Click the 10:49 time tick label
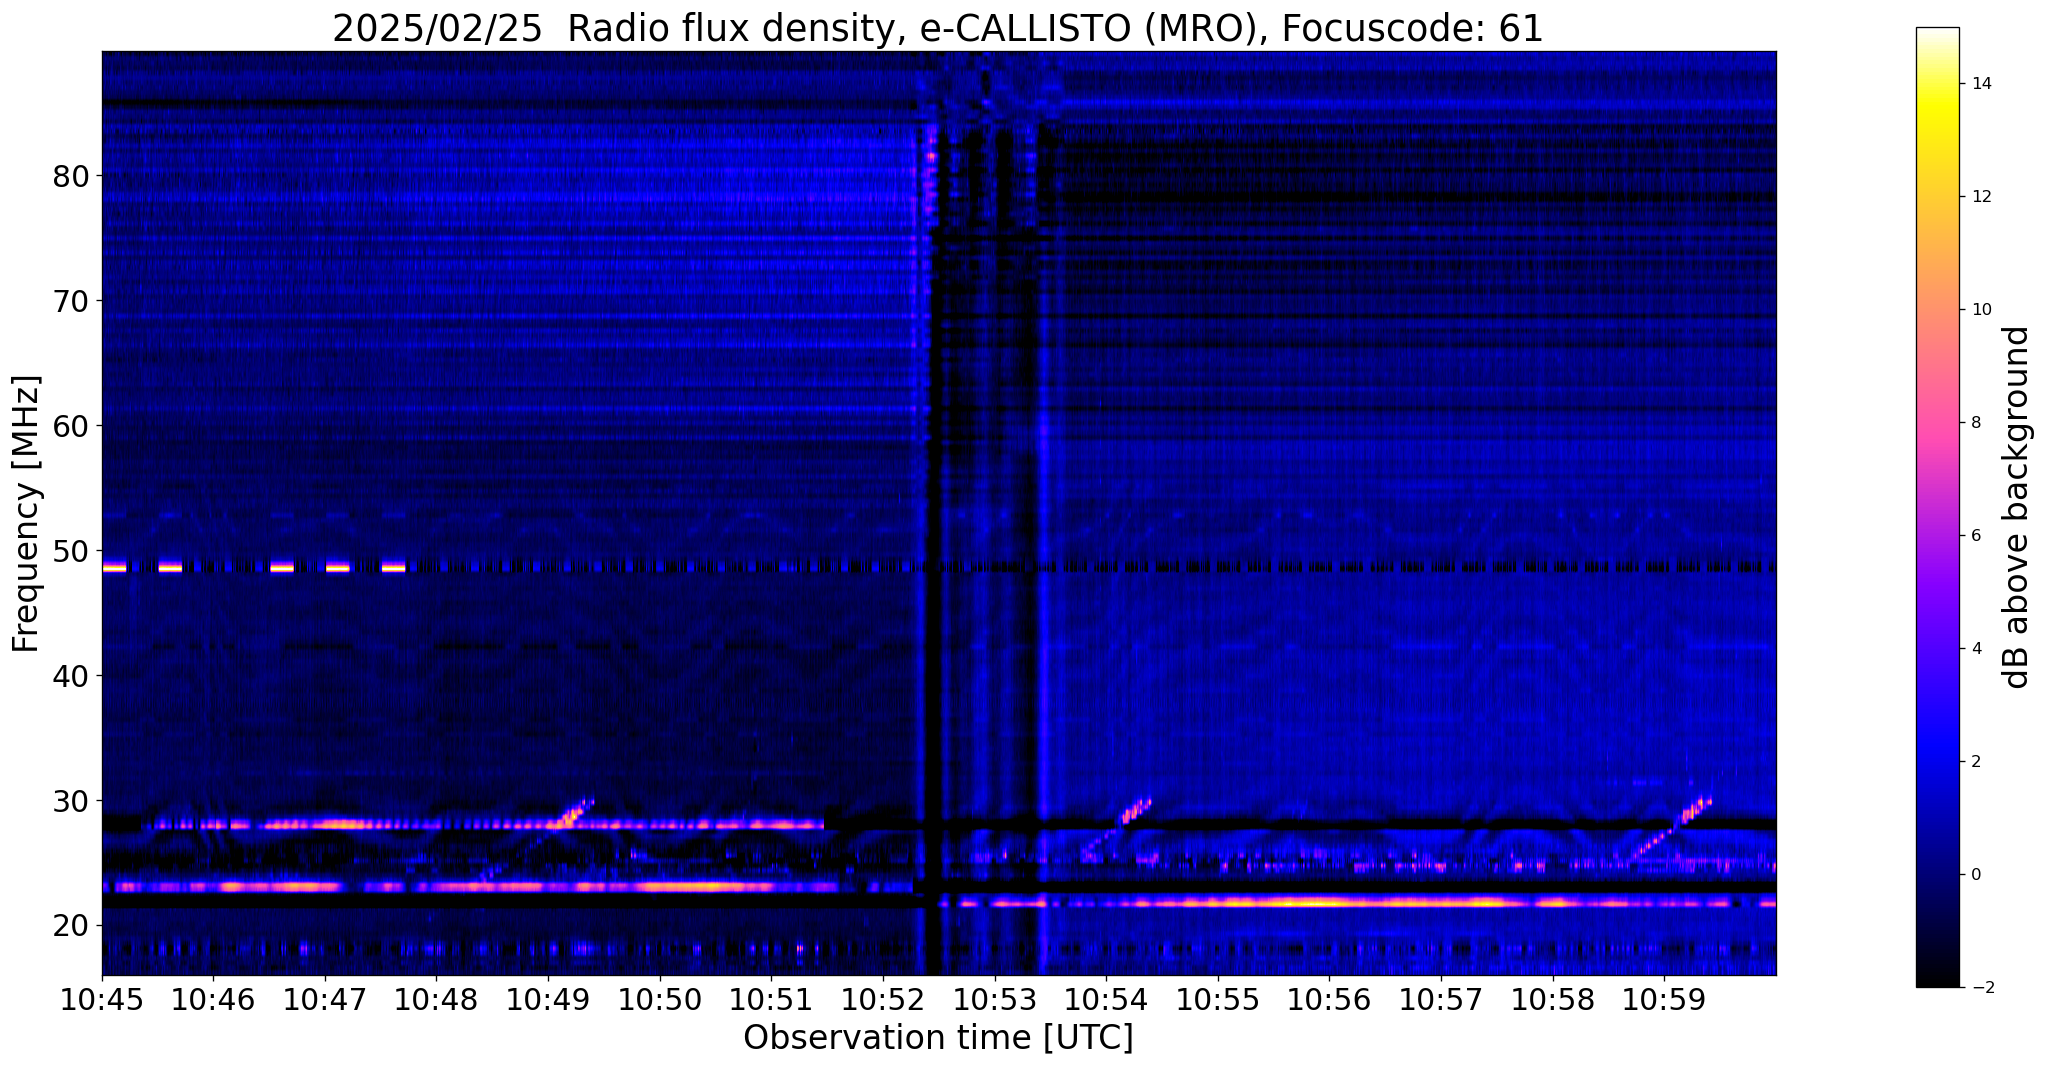The height and width of the screenshot is (1067, 2047). (548, 1000)
